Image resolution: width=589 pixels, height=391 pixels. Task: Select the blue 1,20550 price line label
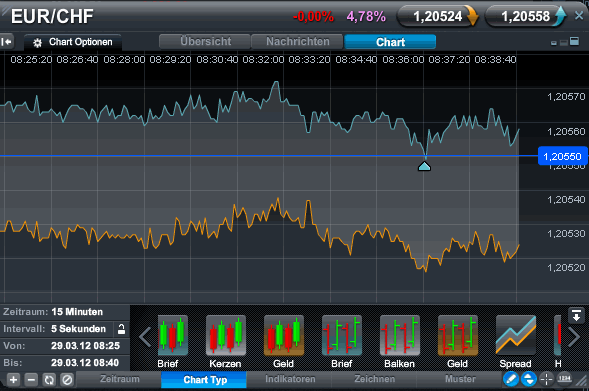click(562, 156)
